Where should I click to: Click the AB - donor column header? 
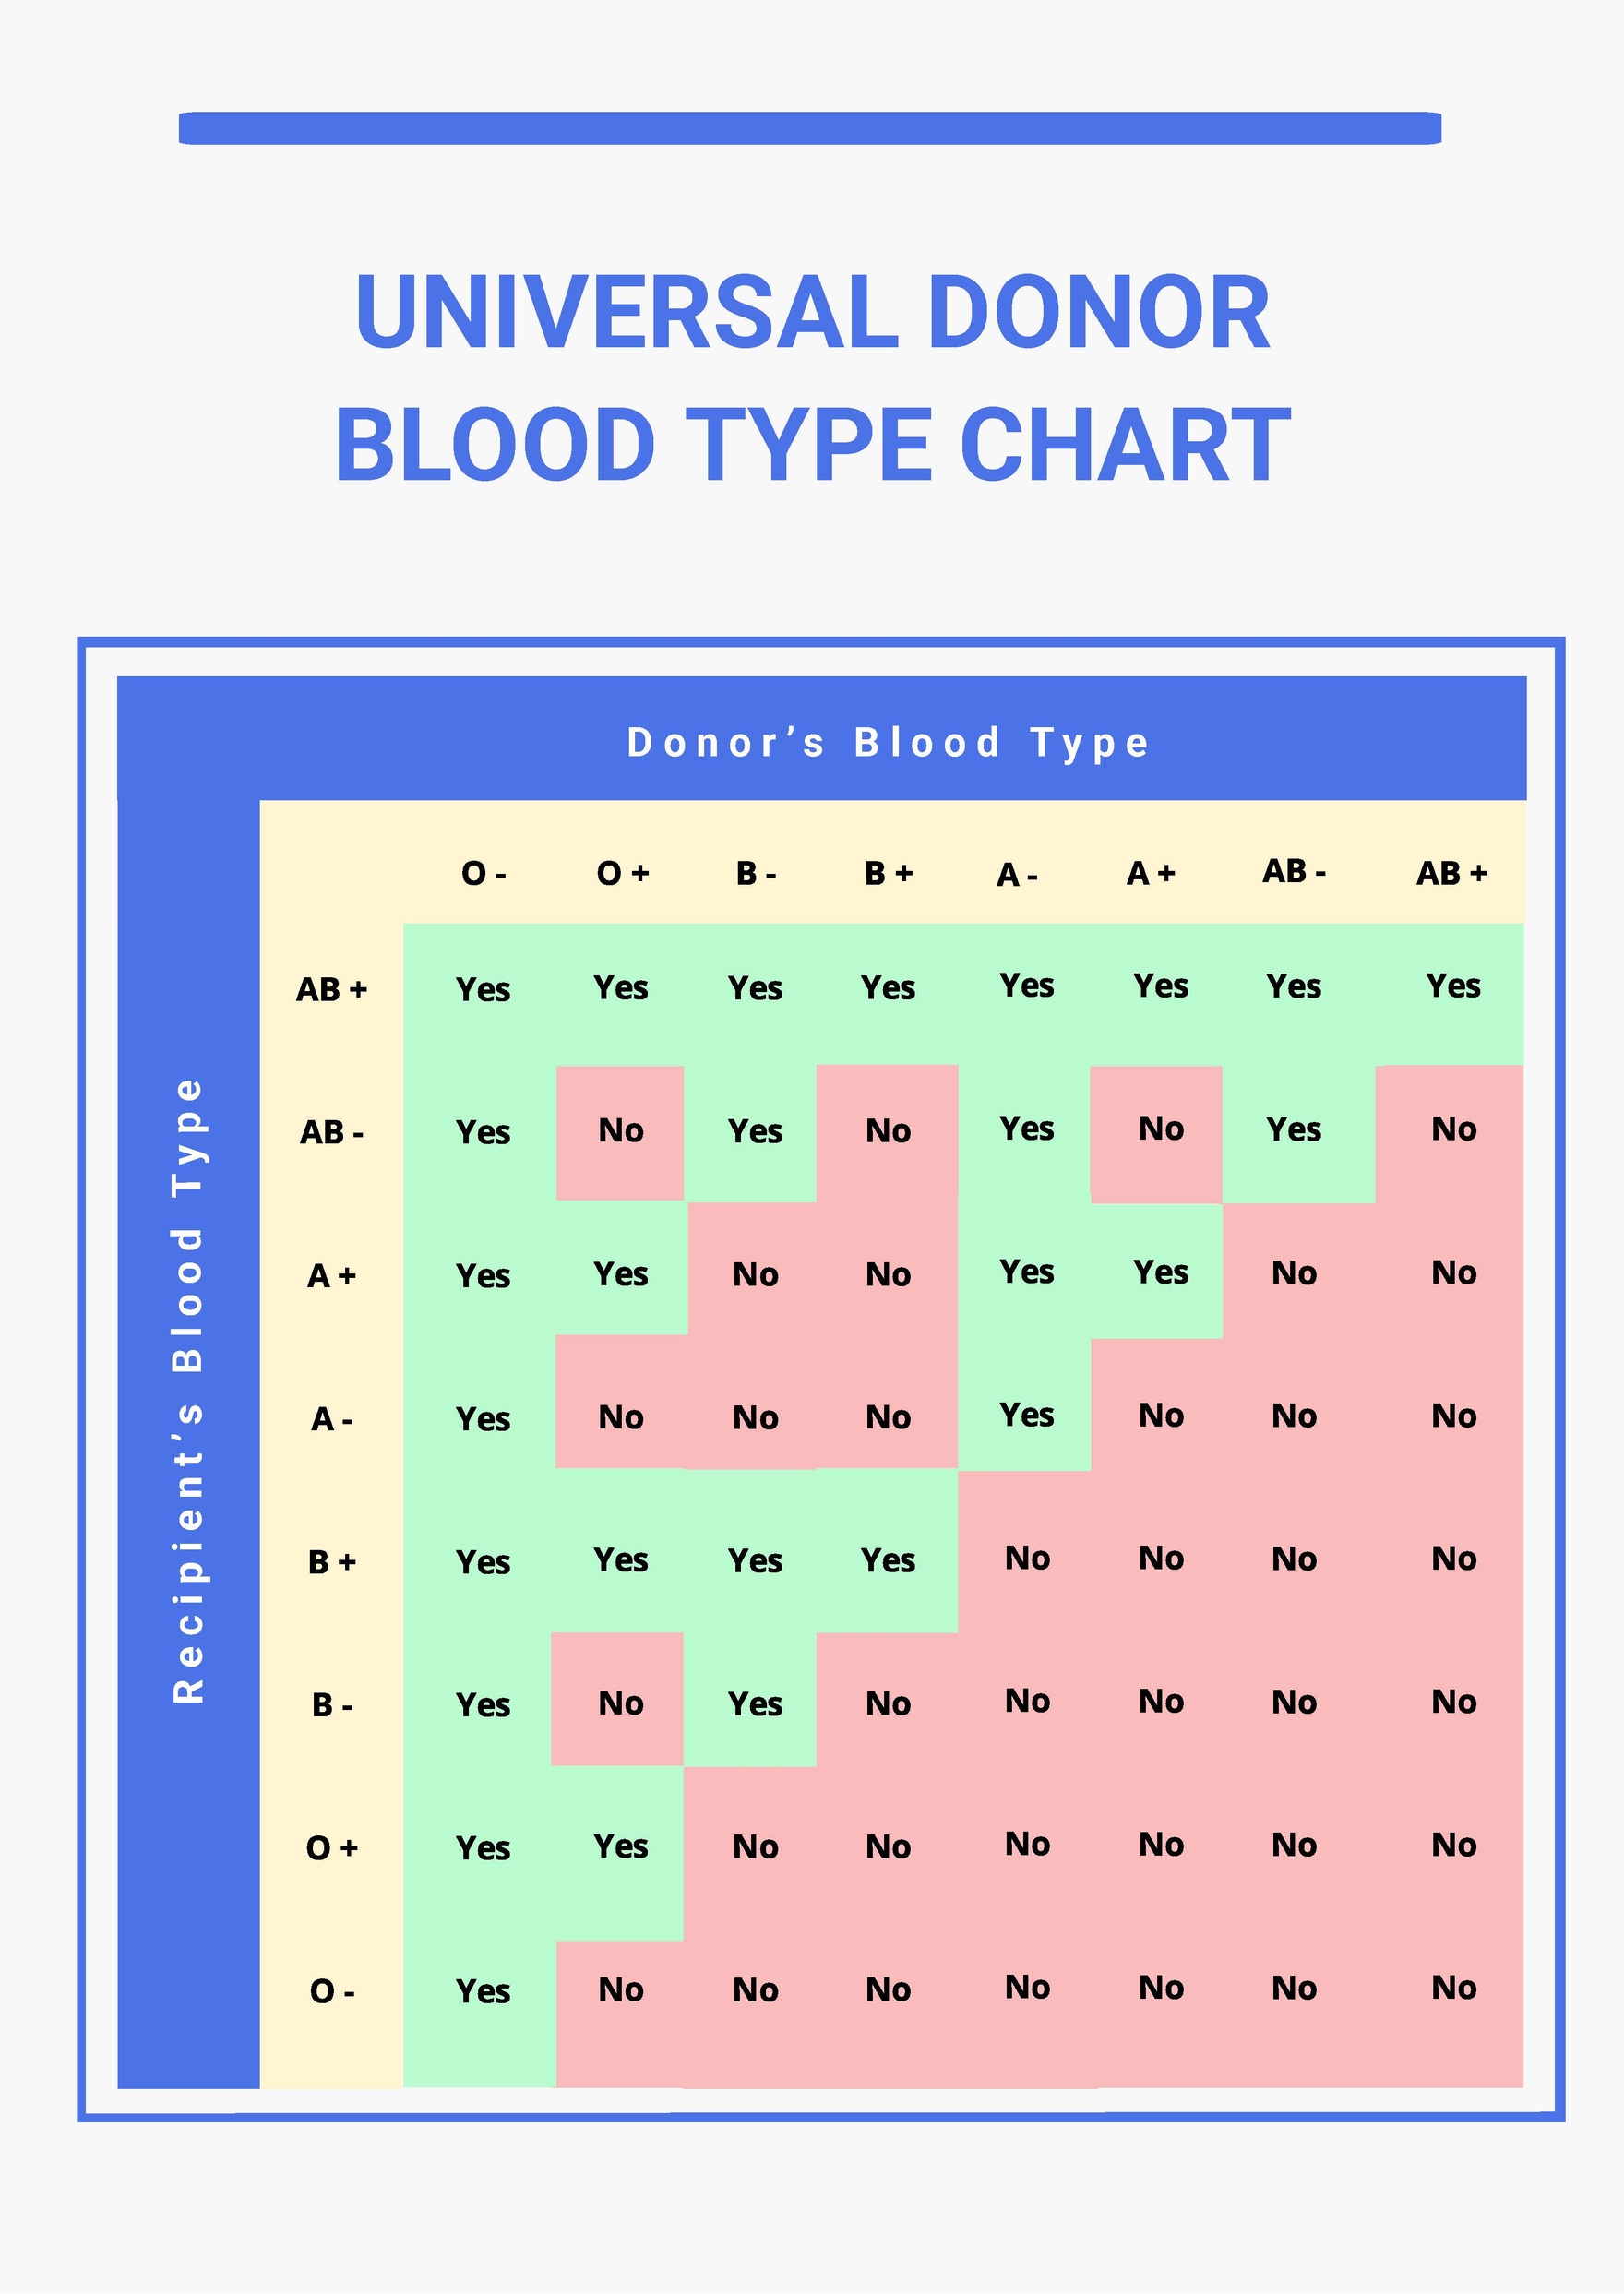tap(1293, 872)
